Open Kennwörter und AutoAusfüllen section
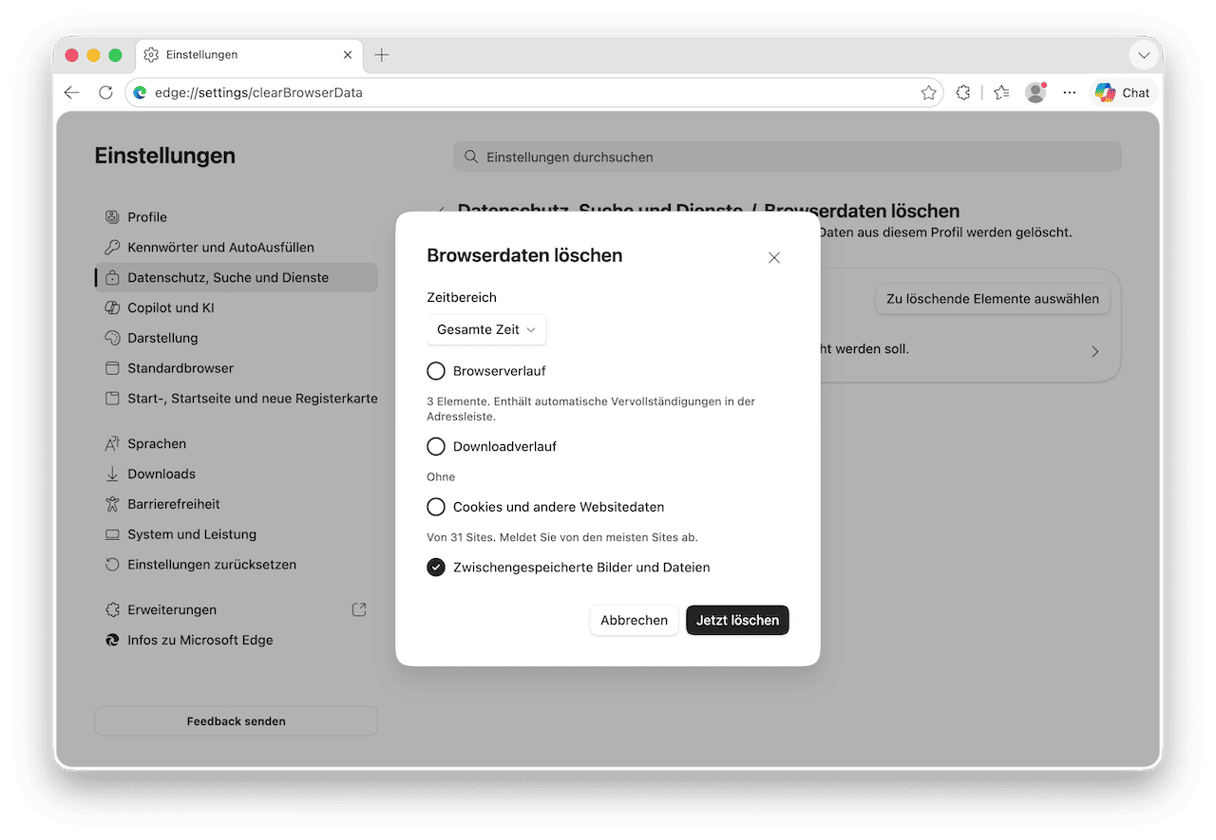 [x=236, y=247]
